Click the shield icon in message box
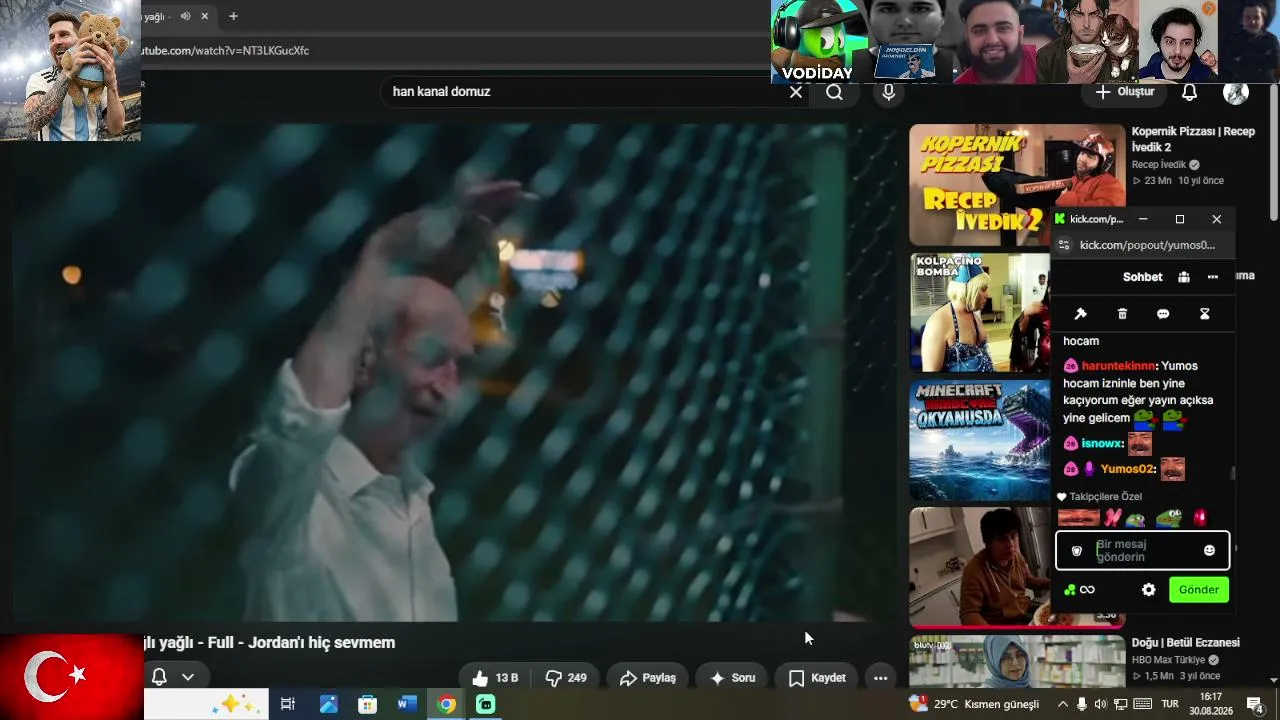Viewport: 1280px width, 720px height. pos(1076,551)
